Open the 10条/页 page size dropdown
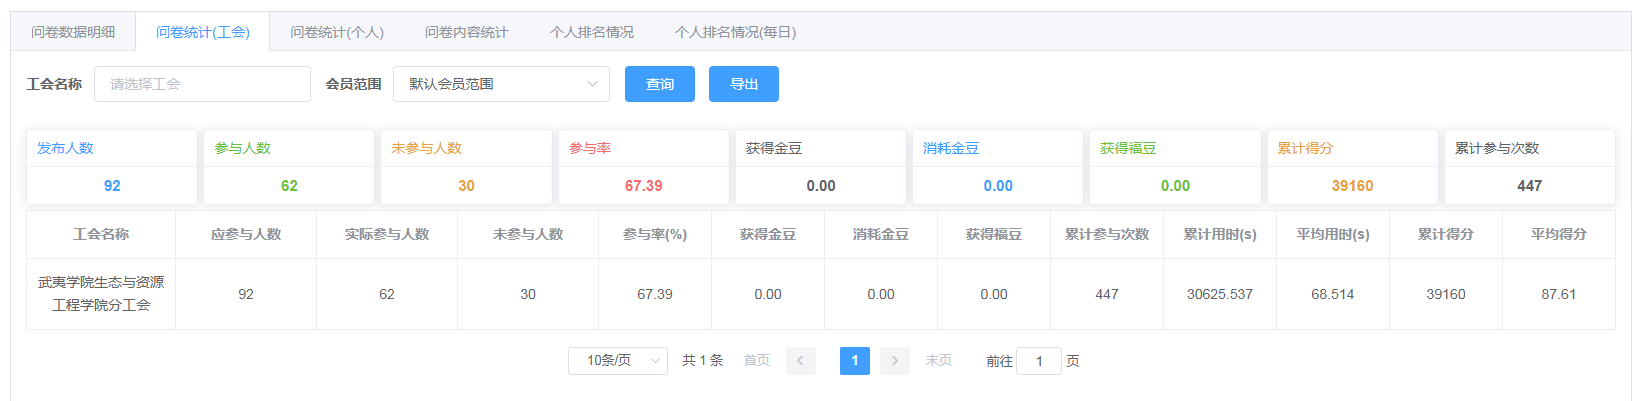Image resolution: width=1635 pixels, height=401 pixels. 617,361
